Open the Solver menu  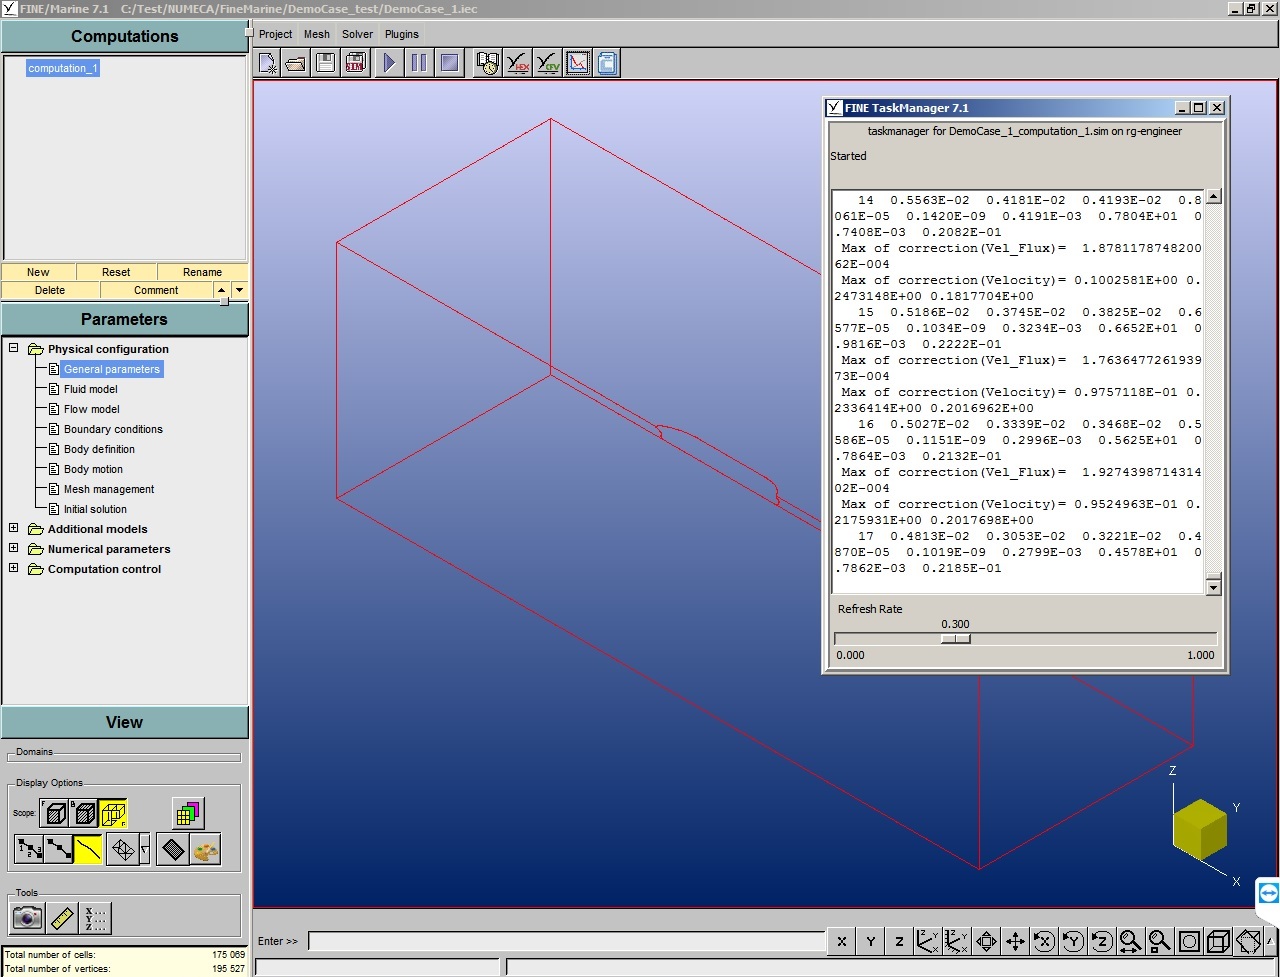[357, 34]
